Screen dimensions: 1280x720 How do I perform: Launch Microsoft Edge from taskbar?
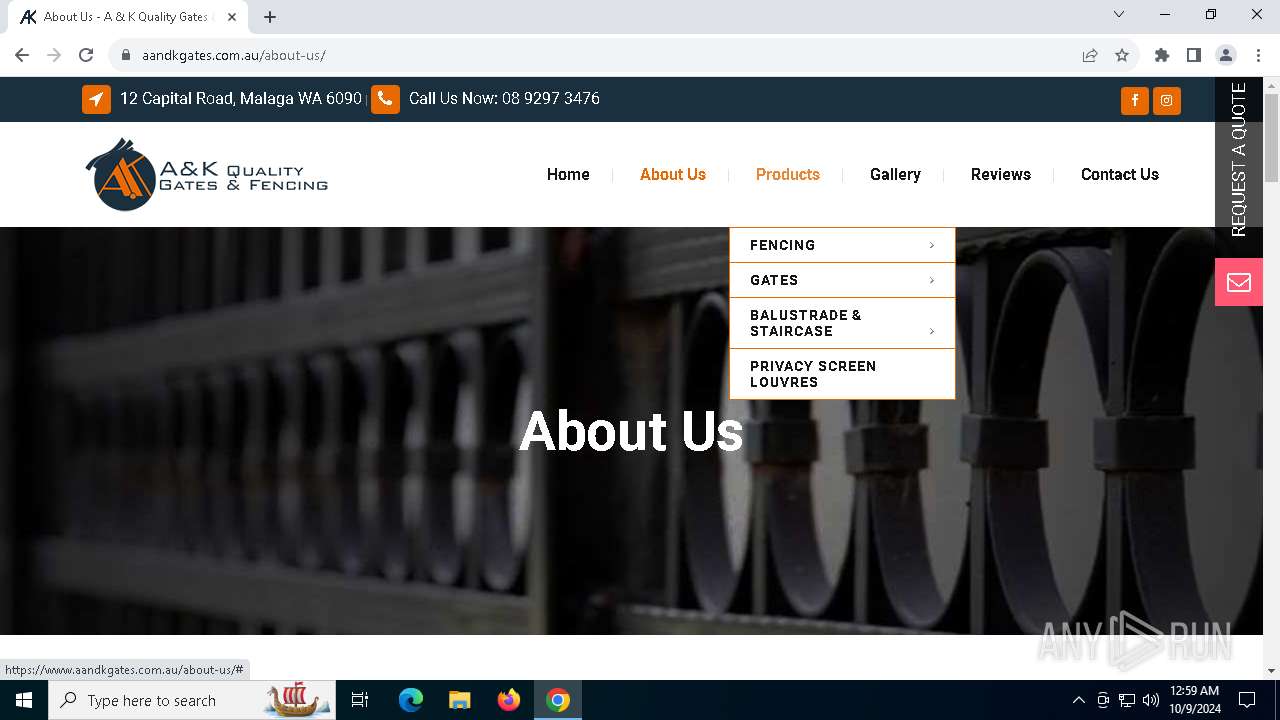click(x=411, y=700)
